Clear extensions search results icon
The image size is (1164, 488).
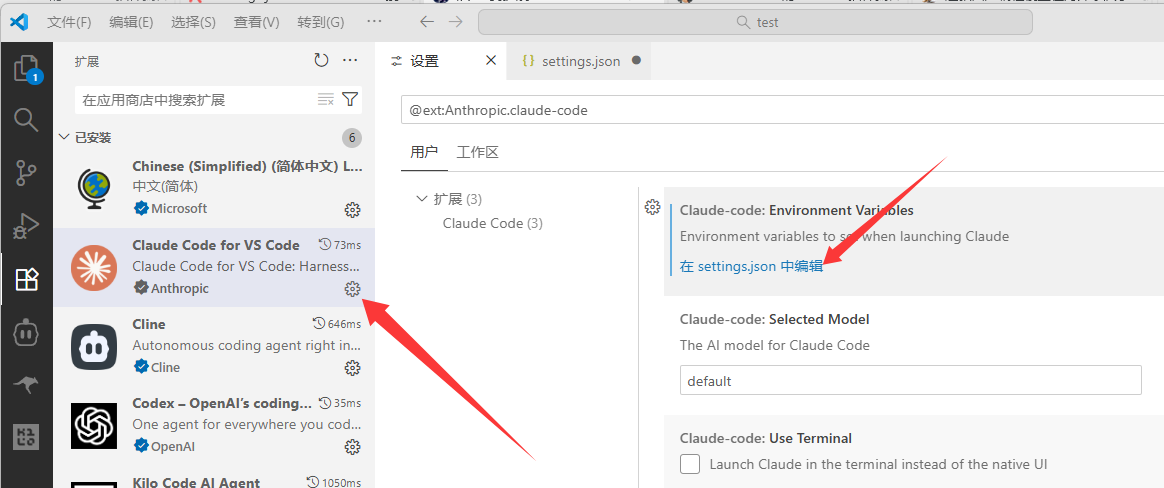(325, 100)
